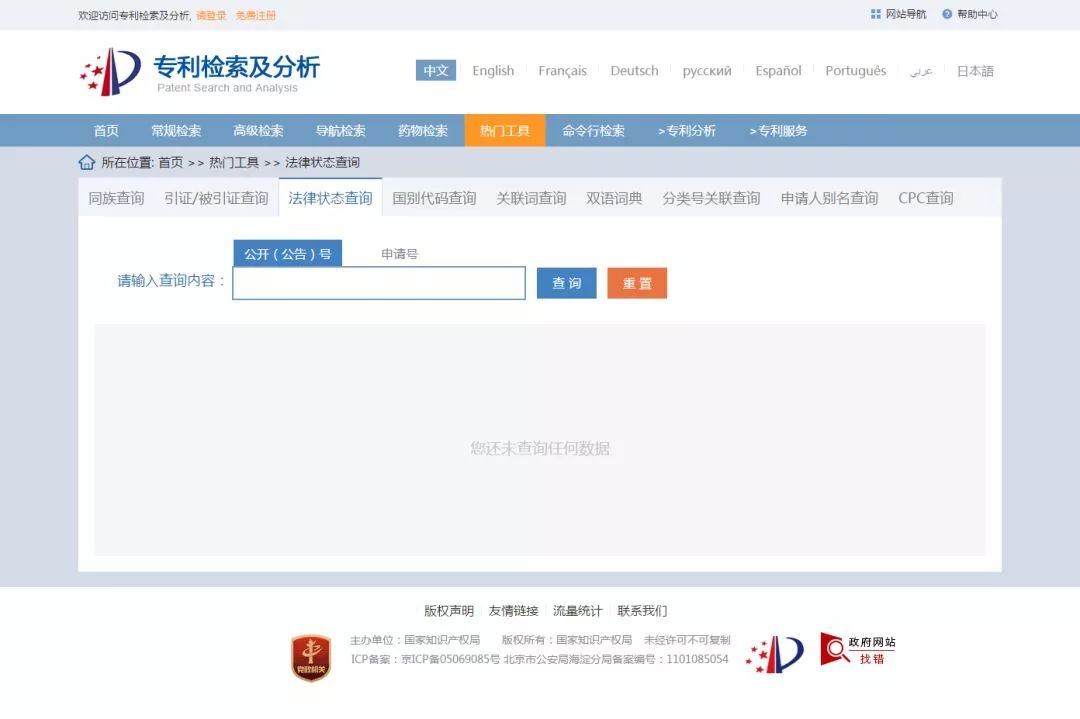Open the site navigation grid icon
Image resolution: width=1080 pixels, height=719 pixels.
tap(876, 14)
